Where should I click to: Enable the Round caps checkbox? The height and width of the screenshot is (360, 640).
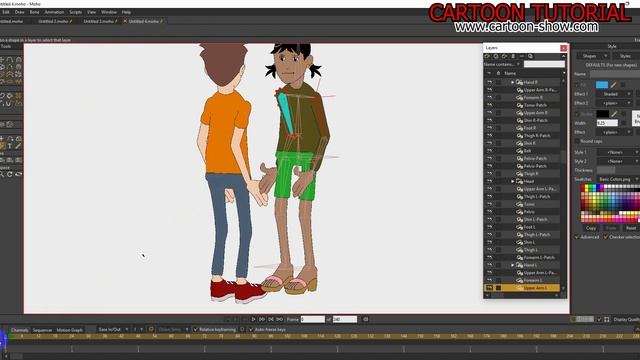577,141
